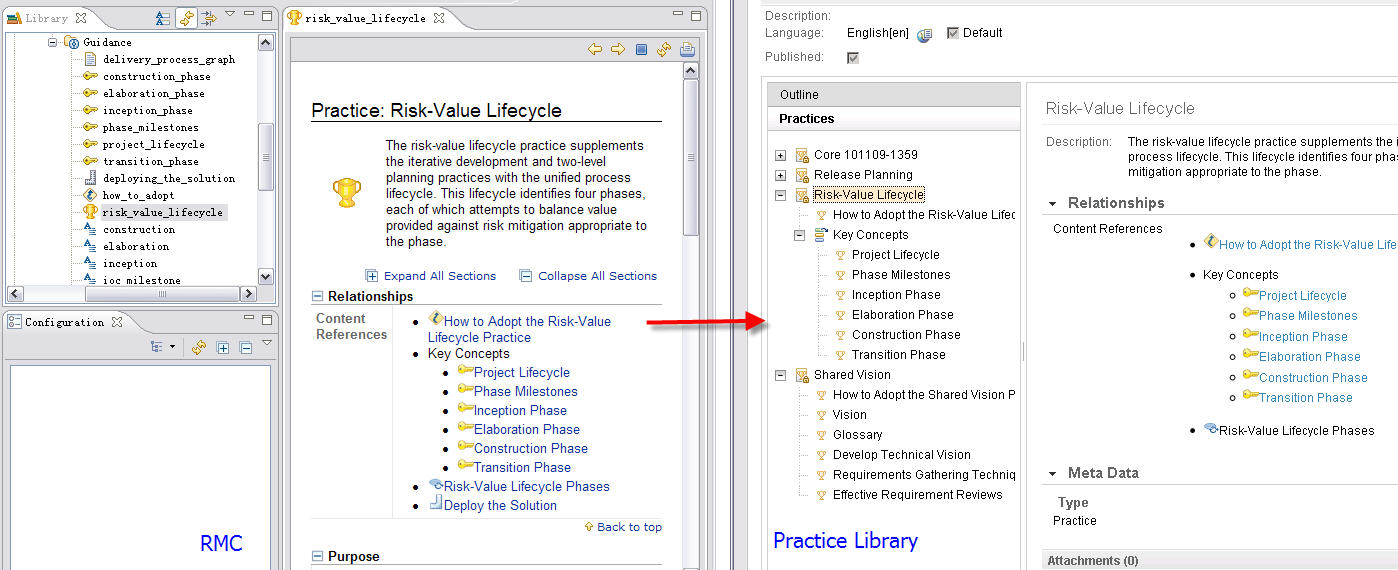Collapse Relationships section in Practice Library pane
This screenshot has height=570, width=1398.
pos(1053,203)
